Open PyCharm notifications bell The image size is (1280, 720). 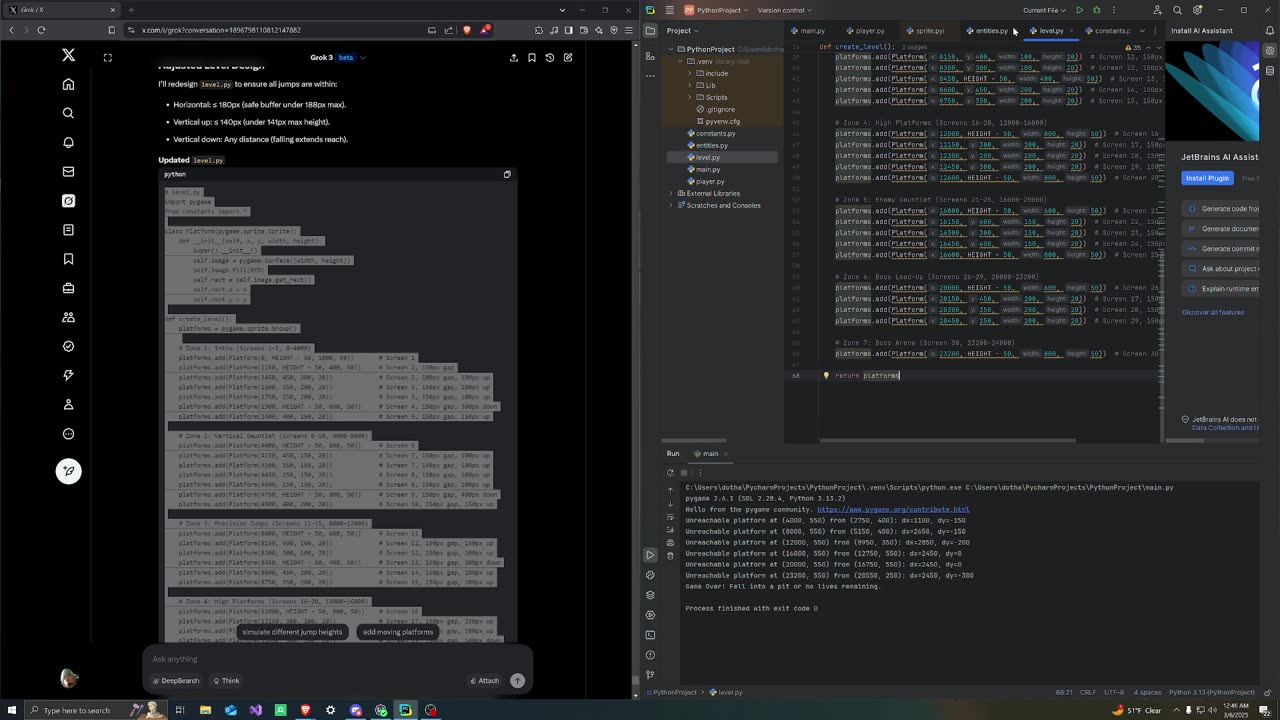pyautogui.click(x=1270, y=30)
